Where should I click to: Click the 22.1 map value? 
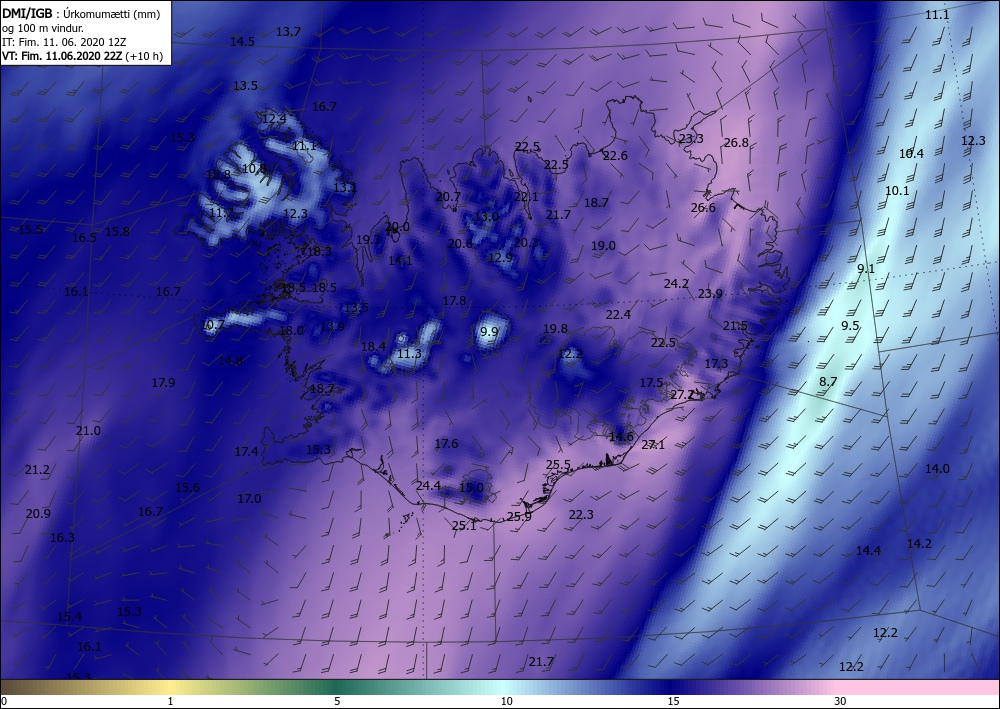click(526, 197)
